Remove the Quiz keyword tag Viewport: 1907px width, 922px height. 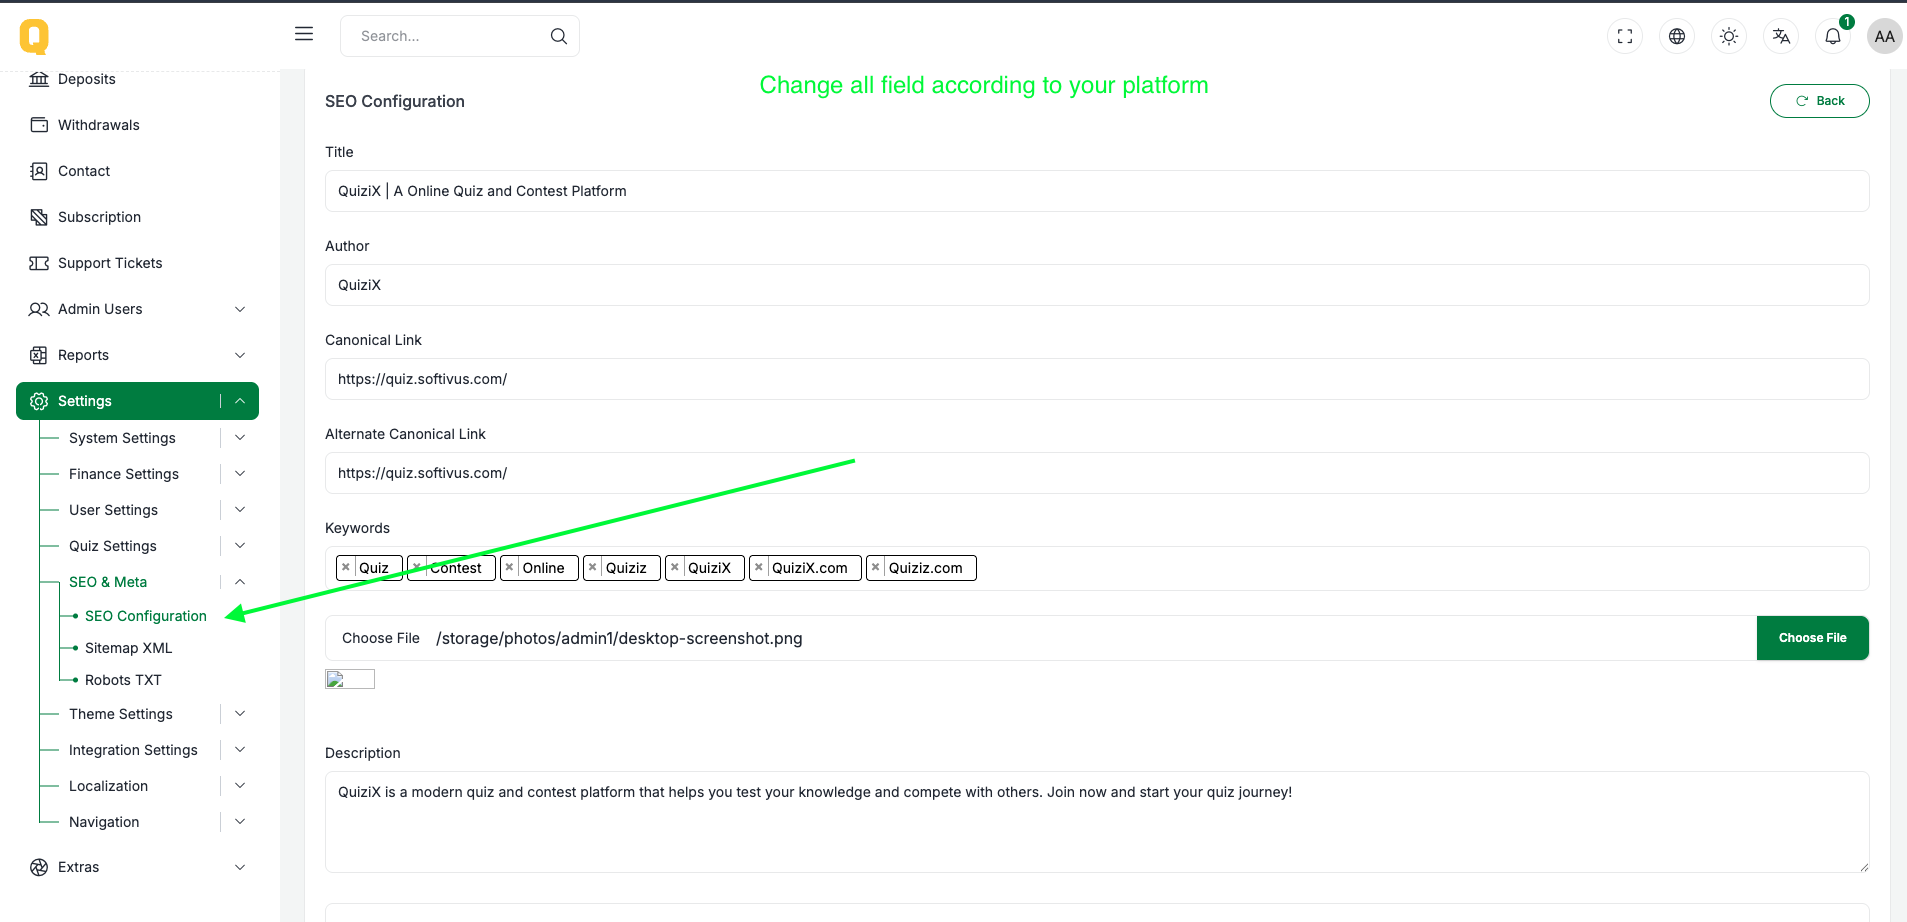(x=346, y=567)
